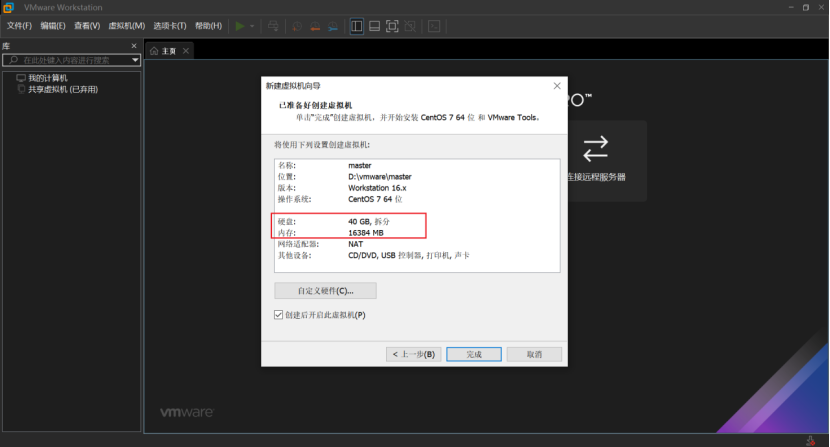Toggle the Show Library sidebar icon
Viewport: 830px width, 447px height.
coord(357,26)
